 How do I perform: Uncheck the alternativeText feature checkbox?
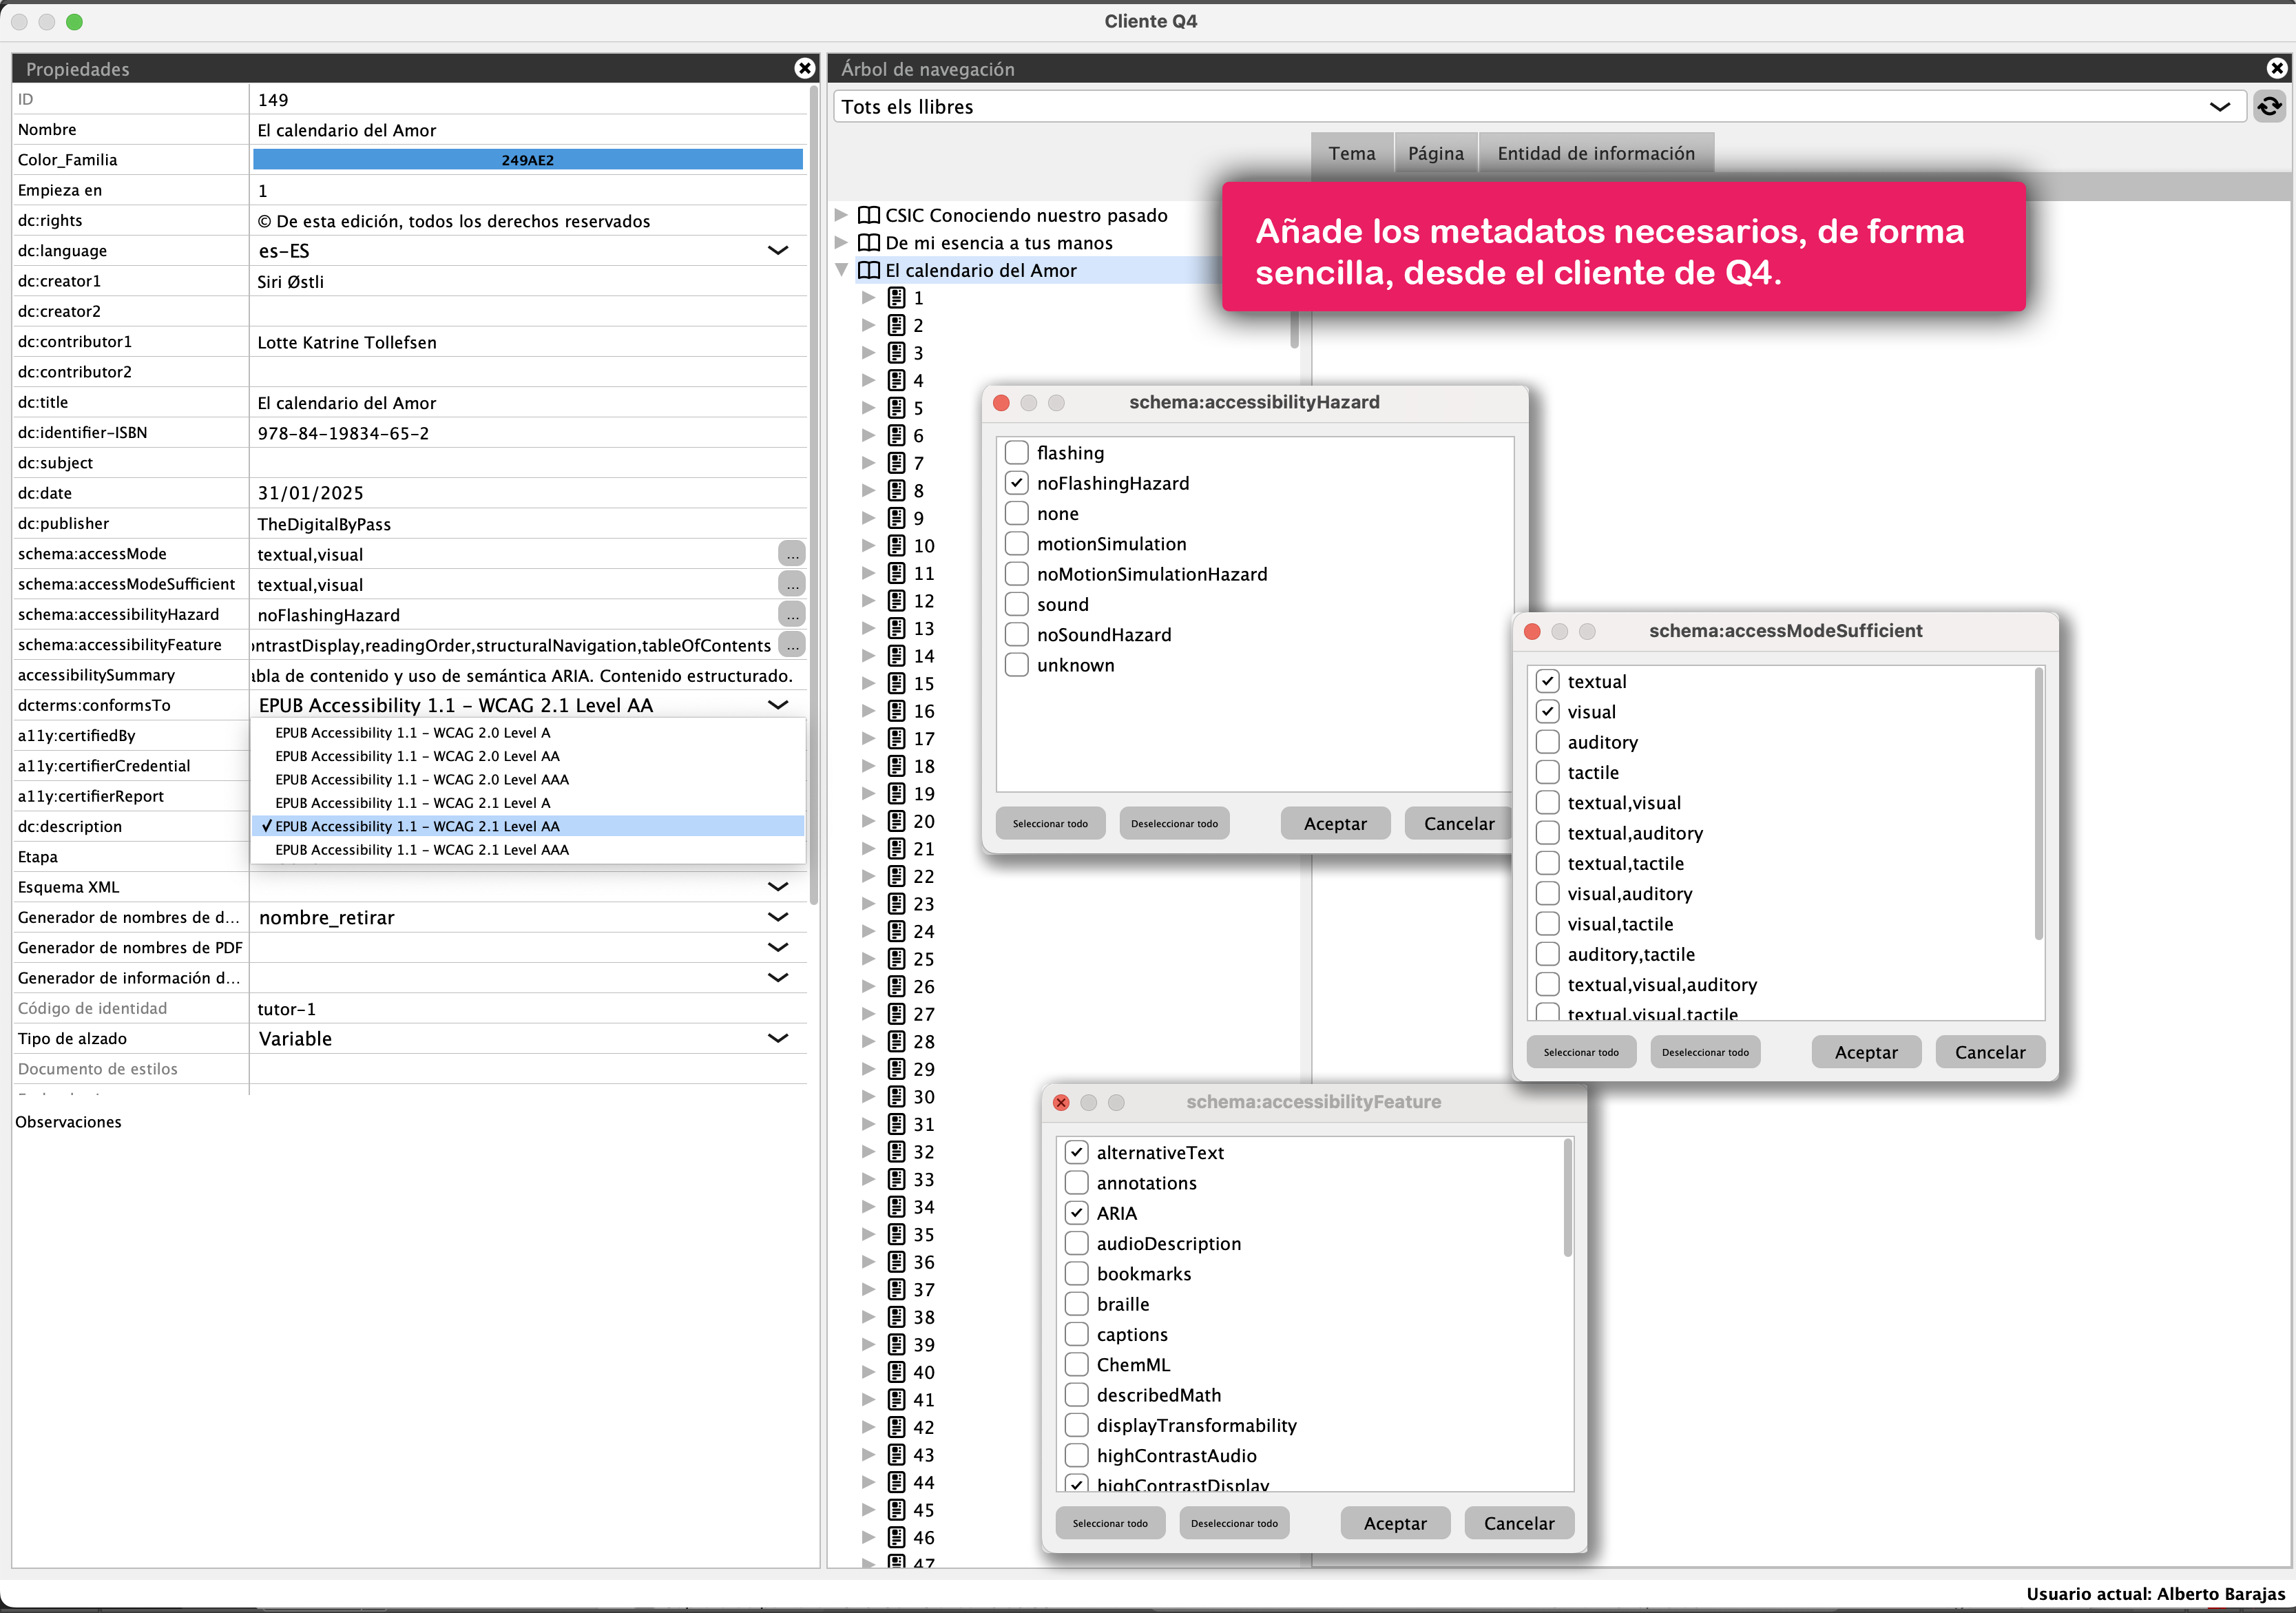pyautogui.click(x=1076, y=1152)
